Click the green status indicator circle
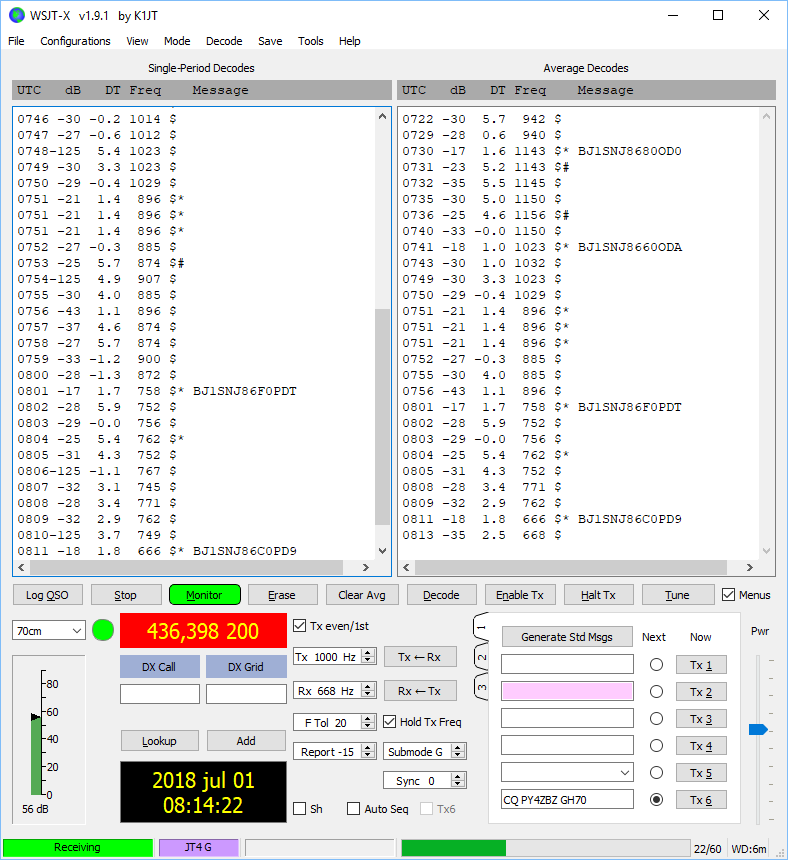The height and width of the screenshot is (860, 788). pos(103,630)
